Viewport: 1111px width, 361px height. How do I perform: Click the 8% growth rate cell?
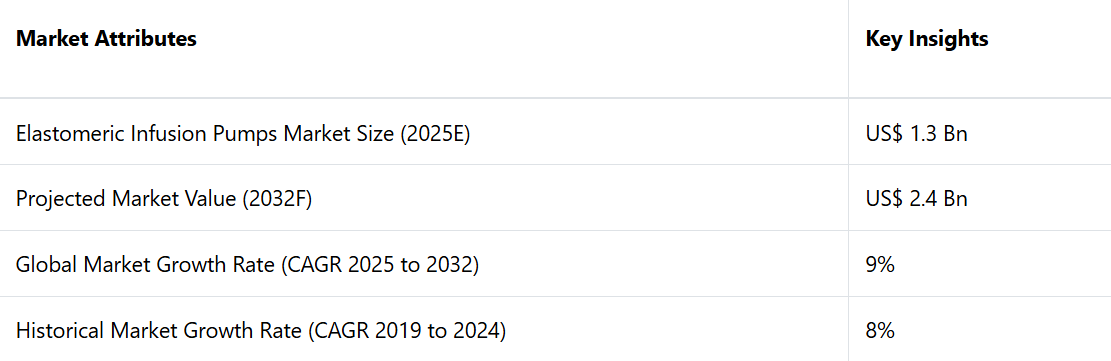pyautogui.click(x=880, y=331)
